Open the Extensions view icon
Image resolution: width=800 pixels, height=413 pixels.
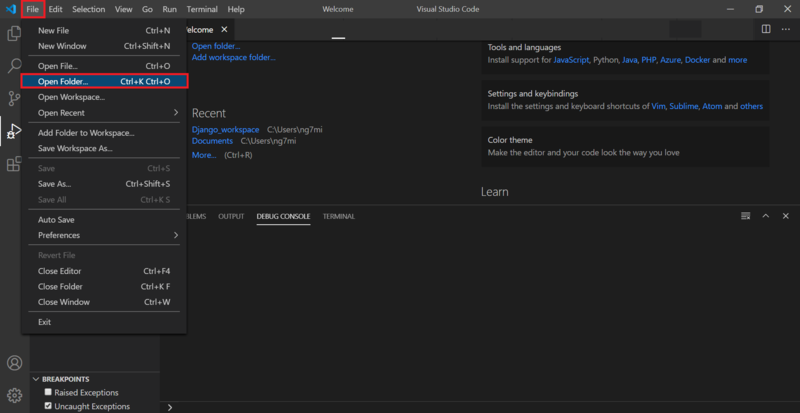tap(14, 164)
